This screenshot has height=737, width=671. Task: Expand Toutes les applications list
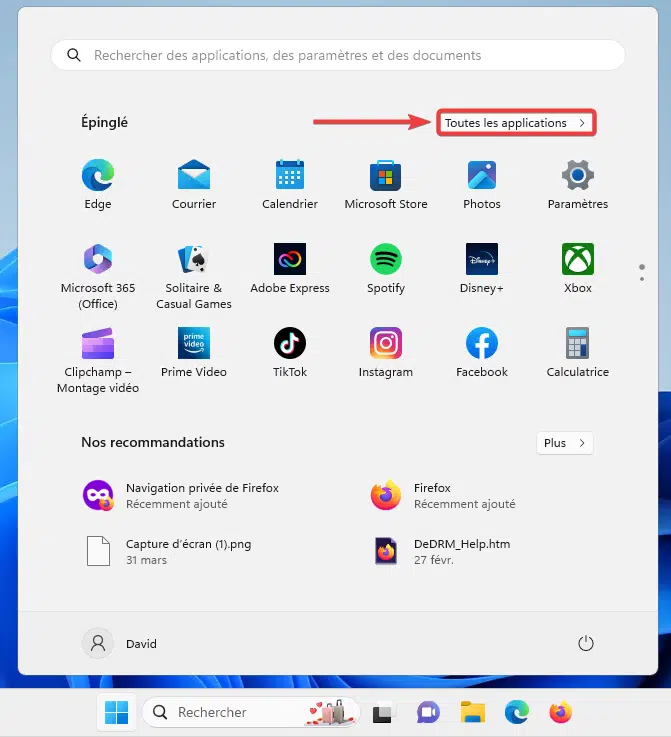(516, 123)
